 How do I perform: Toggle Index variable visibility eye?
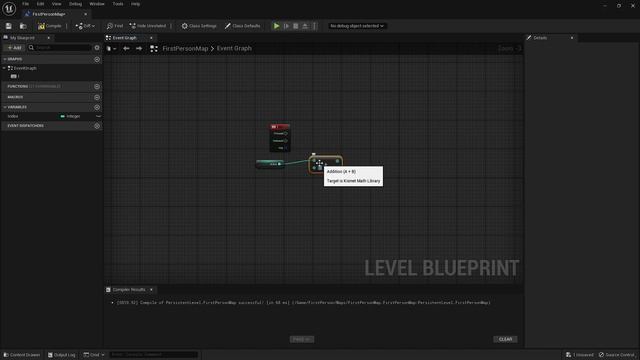click(98, 117)
